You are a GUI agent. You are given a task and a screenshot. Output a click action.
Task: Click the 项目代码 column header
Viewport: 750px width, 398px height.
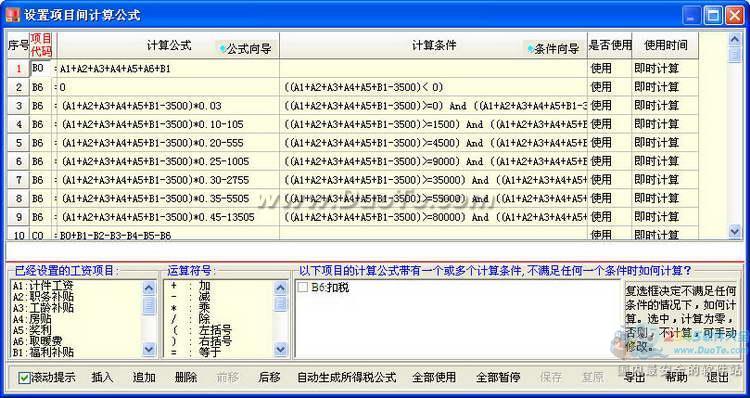click(41, 45)
